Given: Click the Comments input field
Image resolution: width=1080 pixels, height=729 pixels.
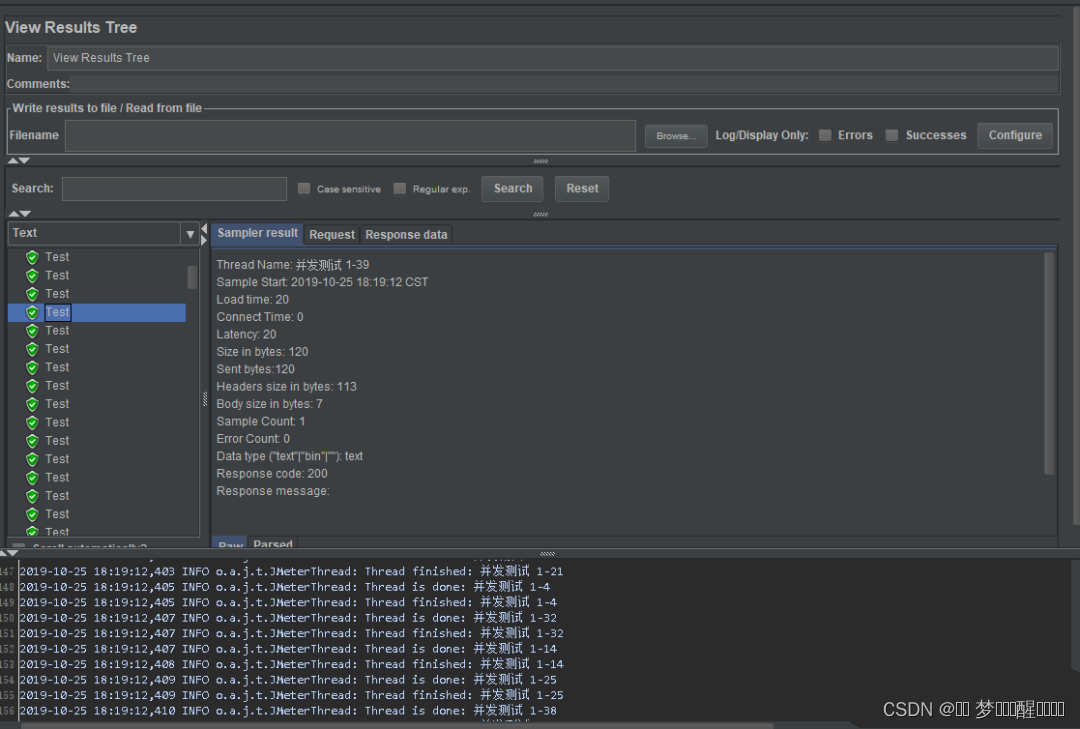Looking at the screenshot, I should pyautogui.click(x=565, y=84).
